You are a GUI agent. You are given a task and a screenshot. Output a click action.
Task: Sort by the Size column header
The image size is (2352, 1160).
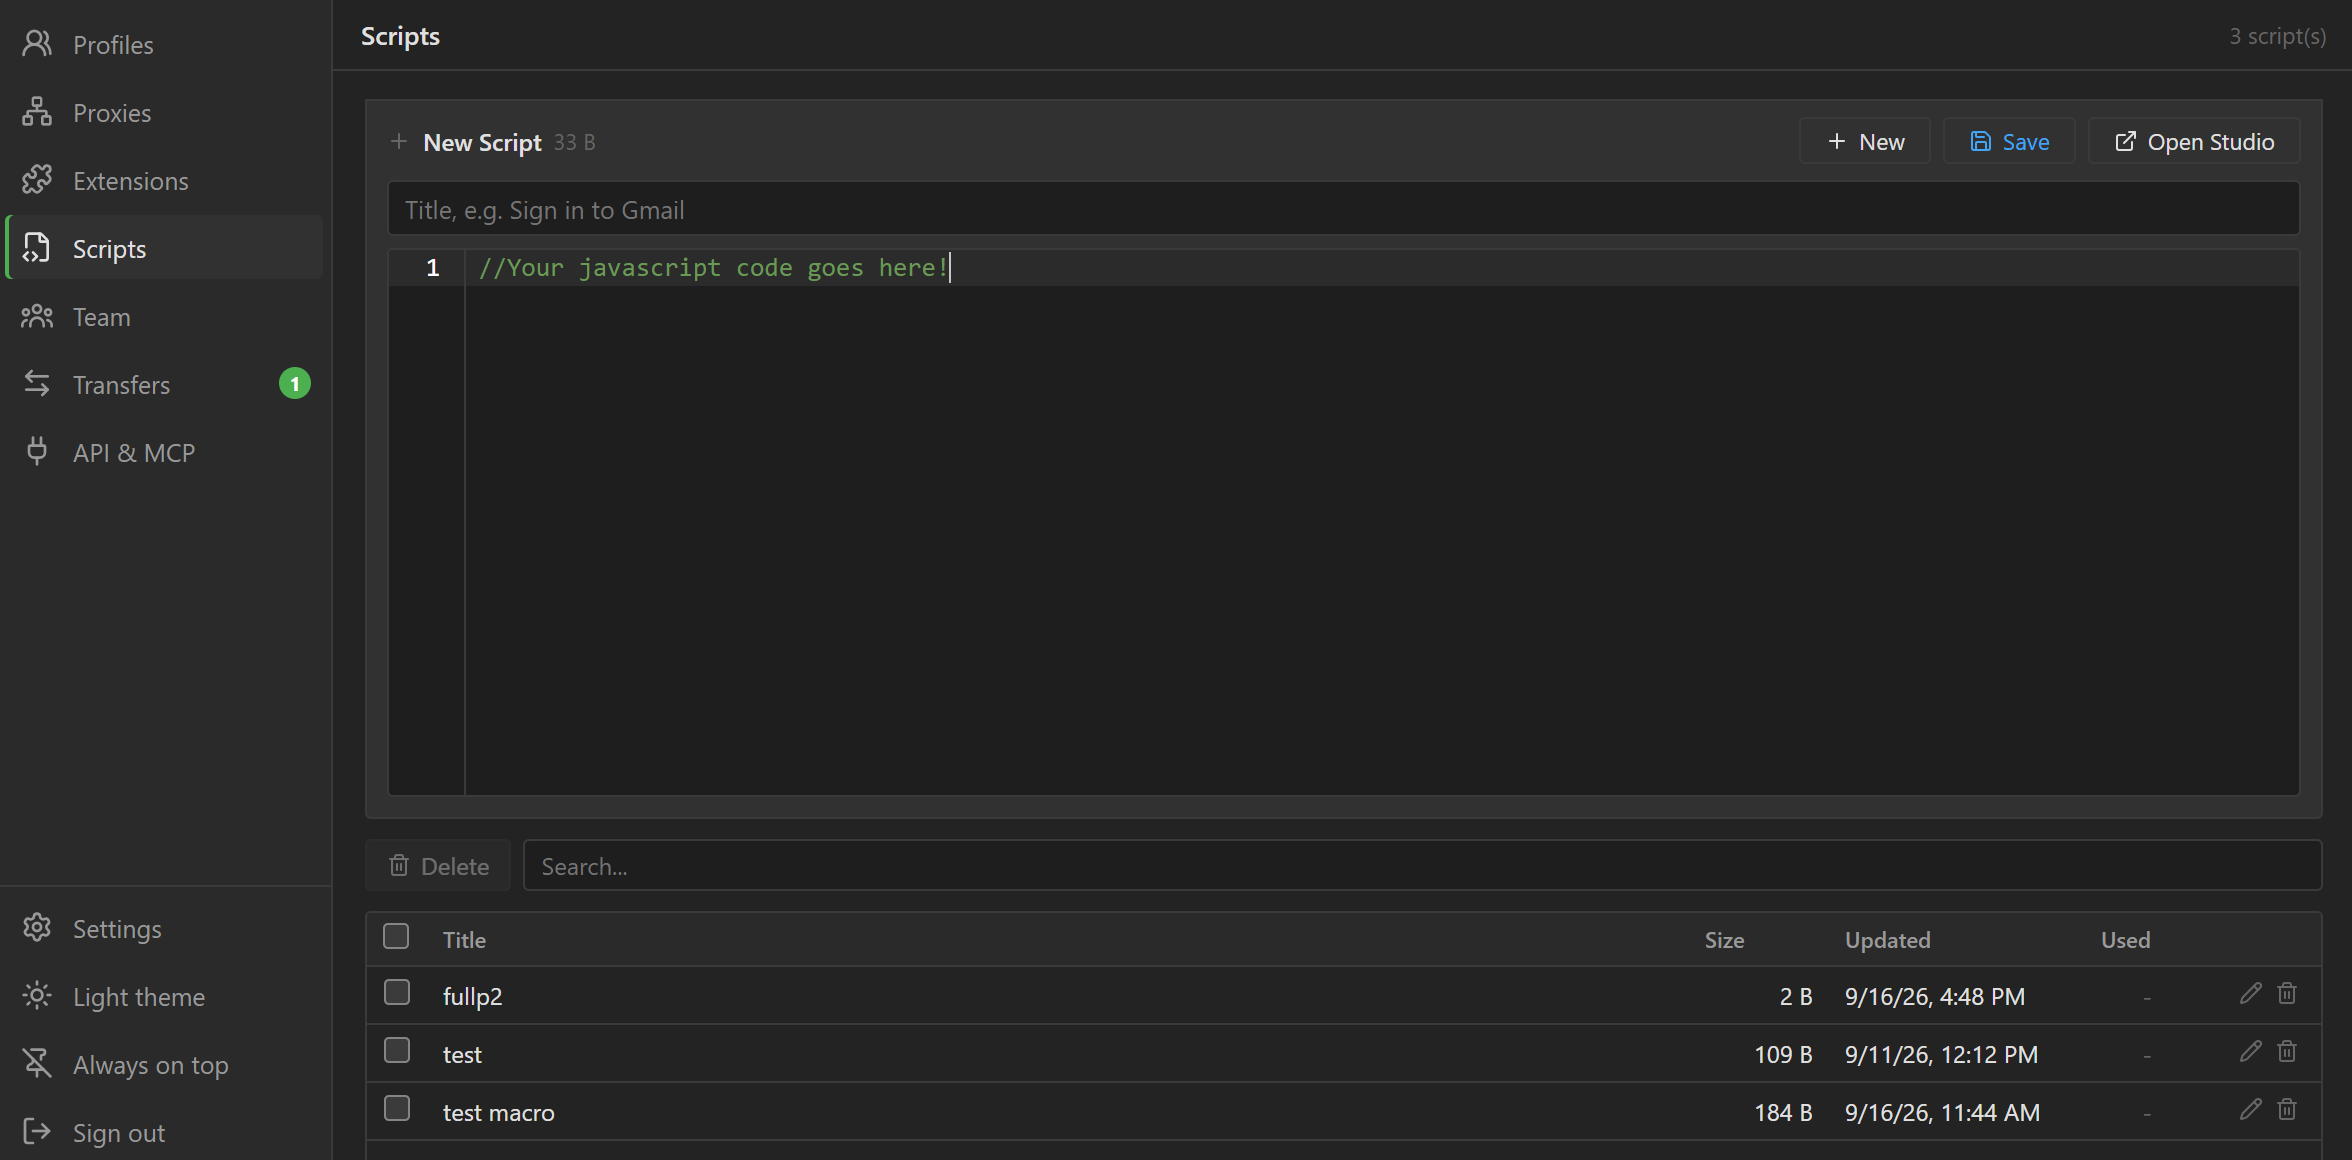[x=1724, y=940]
